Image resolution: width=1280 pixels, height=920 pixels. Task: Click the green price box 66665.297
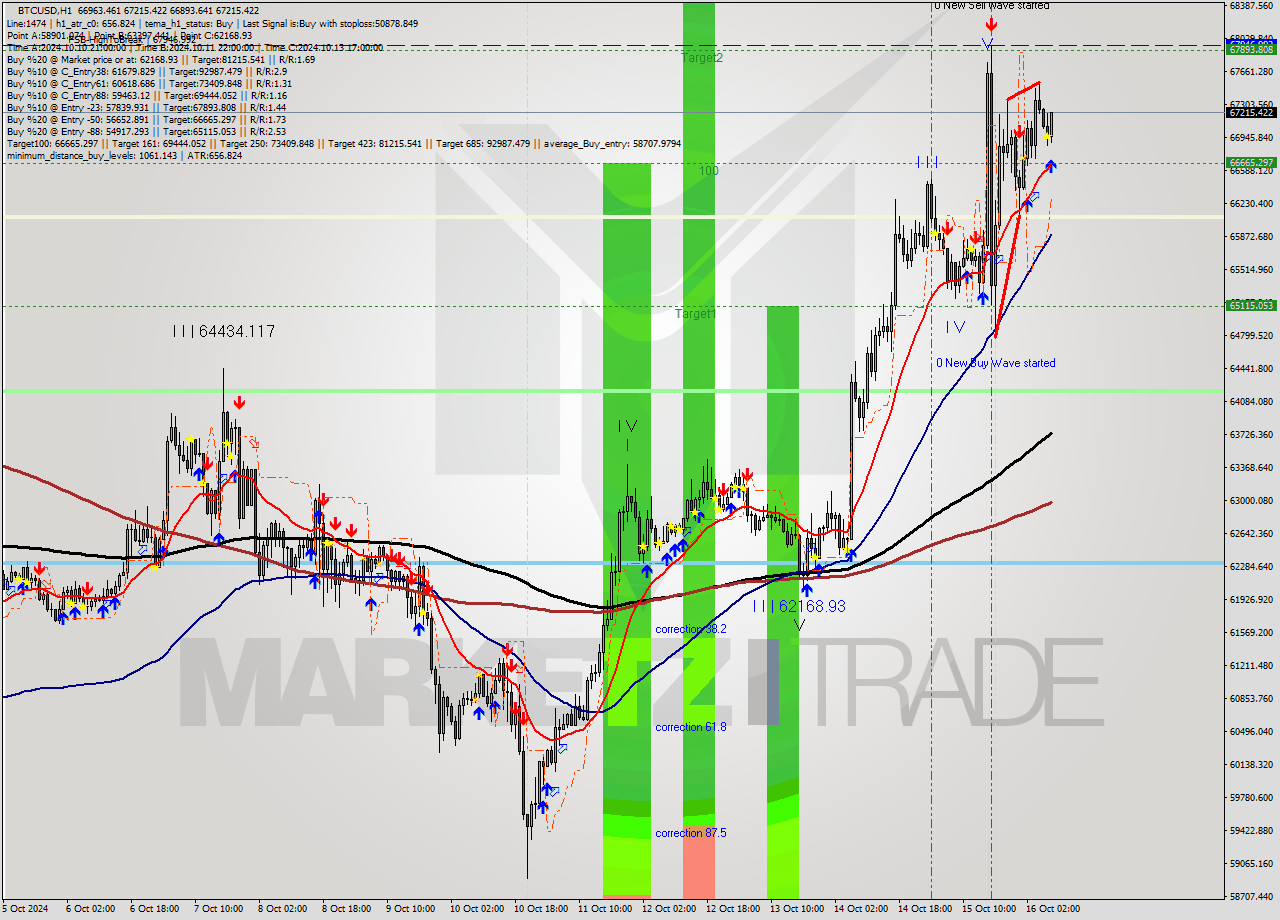click(1251, 162)
